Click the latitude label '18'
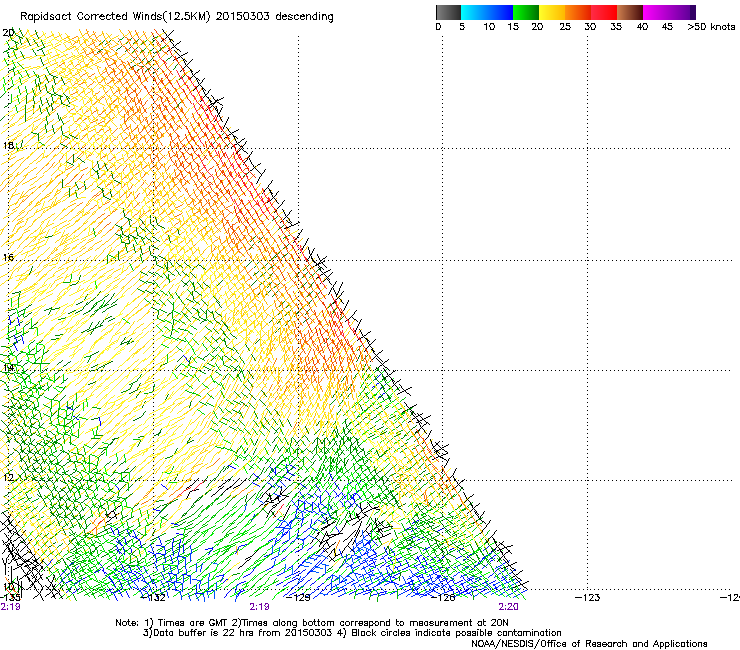Viewport: 740px width, 650px height. pos(8,145)
